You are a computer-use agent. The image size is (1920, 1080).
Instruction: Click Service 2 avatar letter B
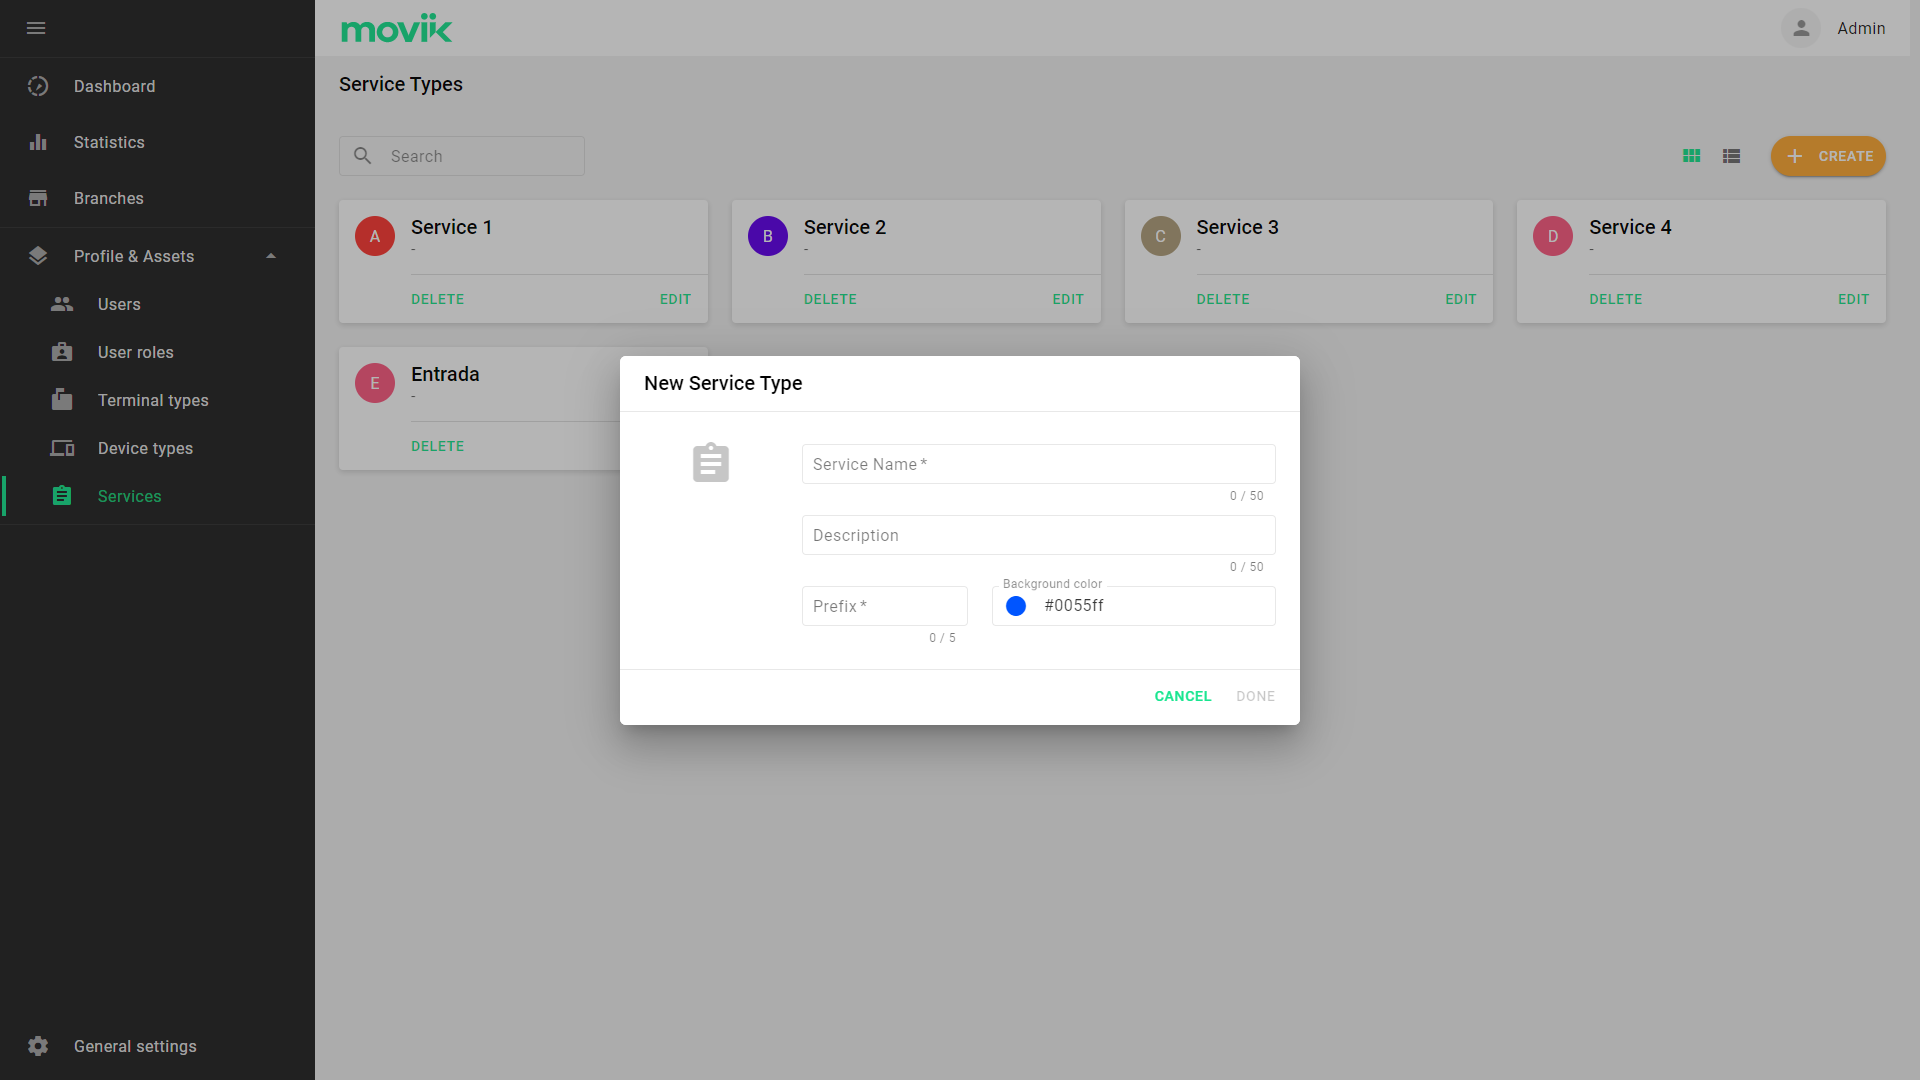coord(768,236)
